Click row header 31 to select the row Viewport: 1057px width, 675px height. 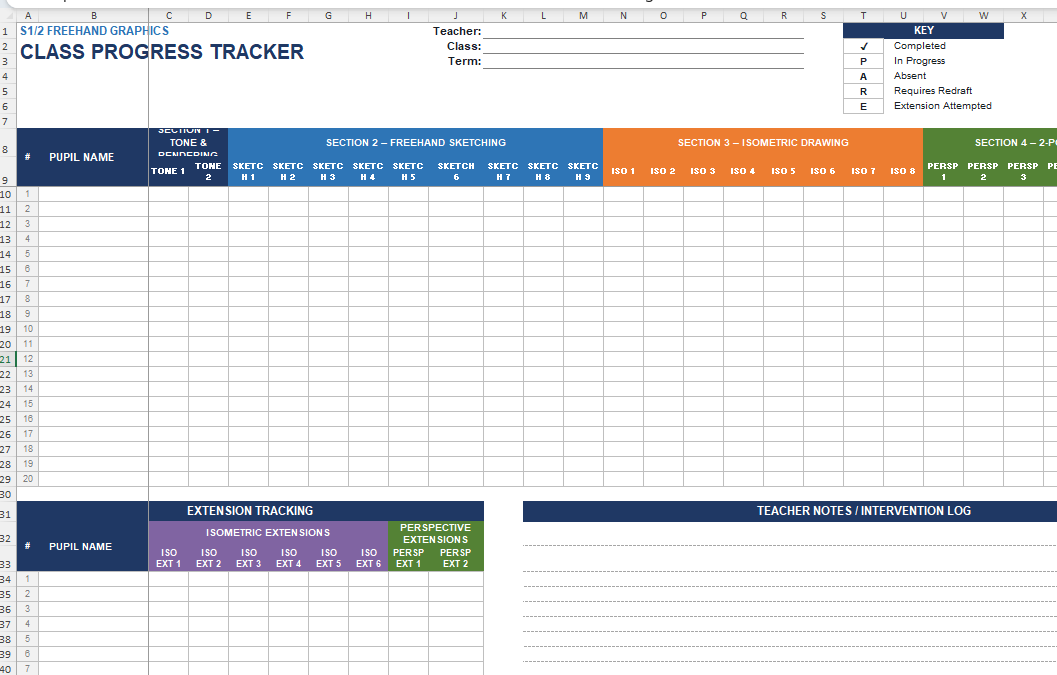6,515
